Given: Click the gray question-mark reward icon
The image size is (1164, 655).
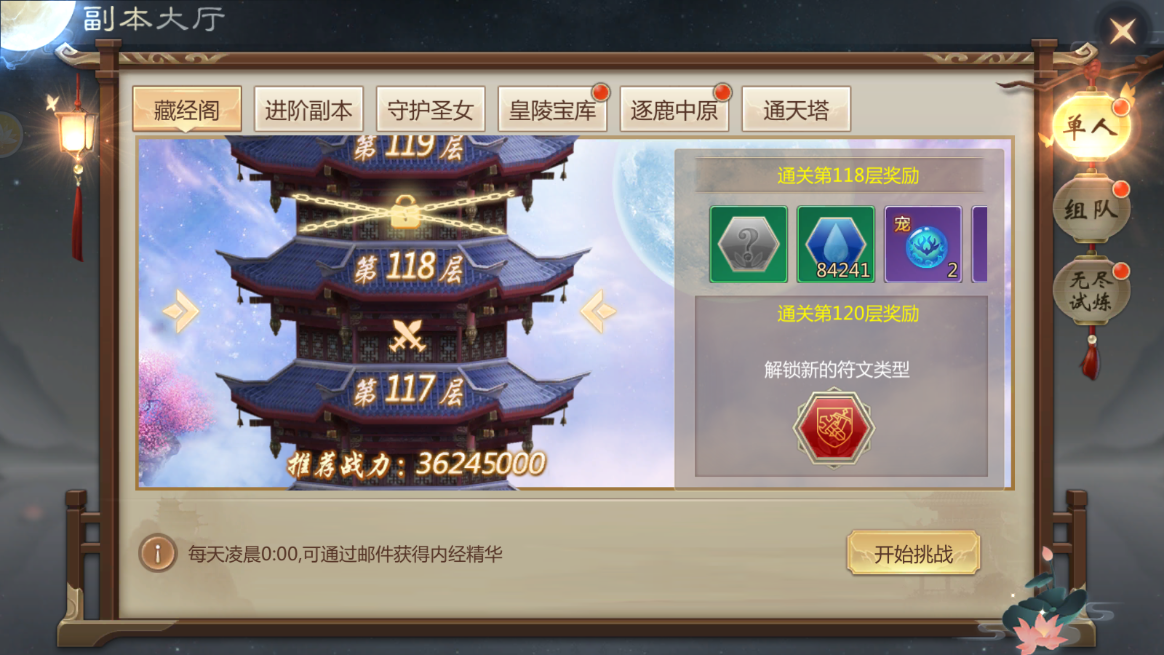Looking at the screenshot, I should click(x=748, y=244).
